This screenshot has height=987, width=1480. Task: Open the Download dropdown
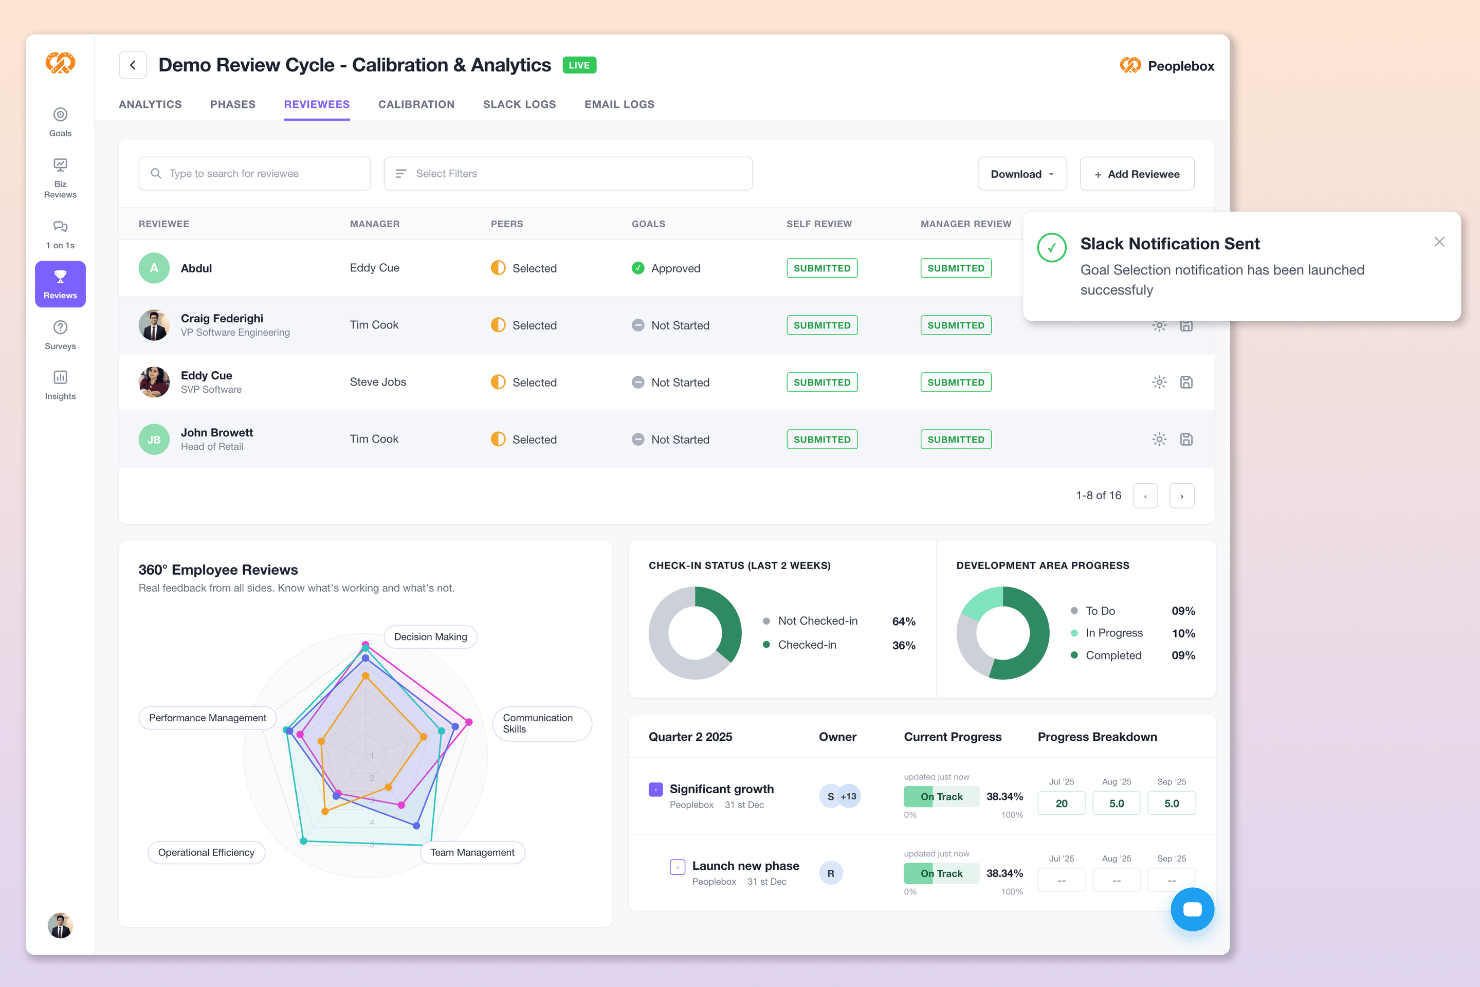[1022, 174]
